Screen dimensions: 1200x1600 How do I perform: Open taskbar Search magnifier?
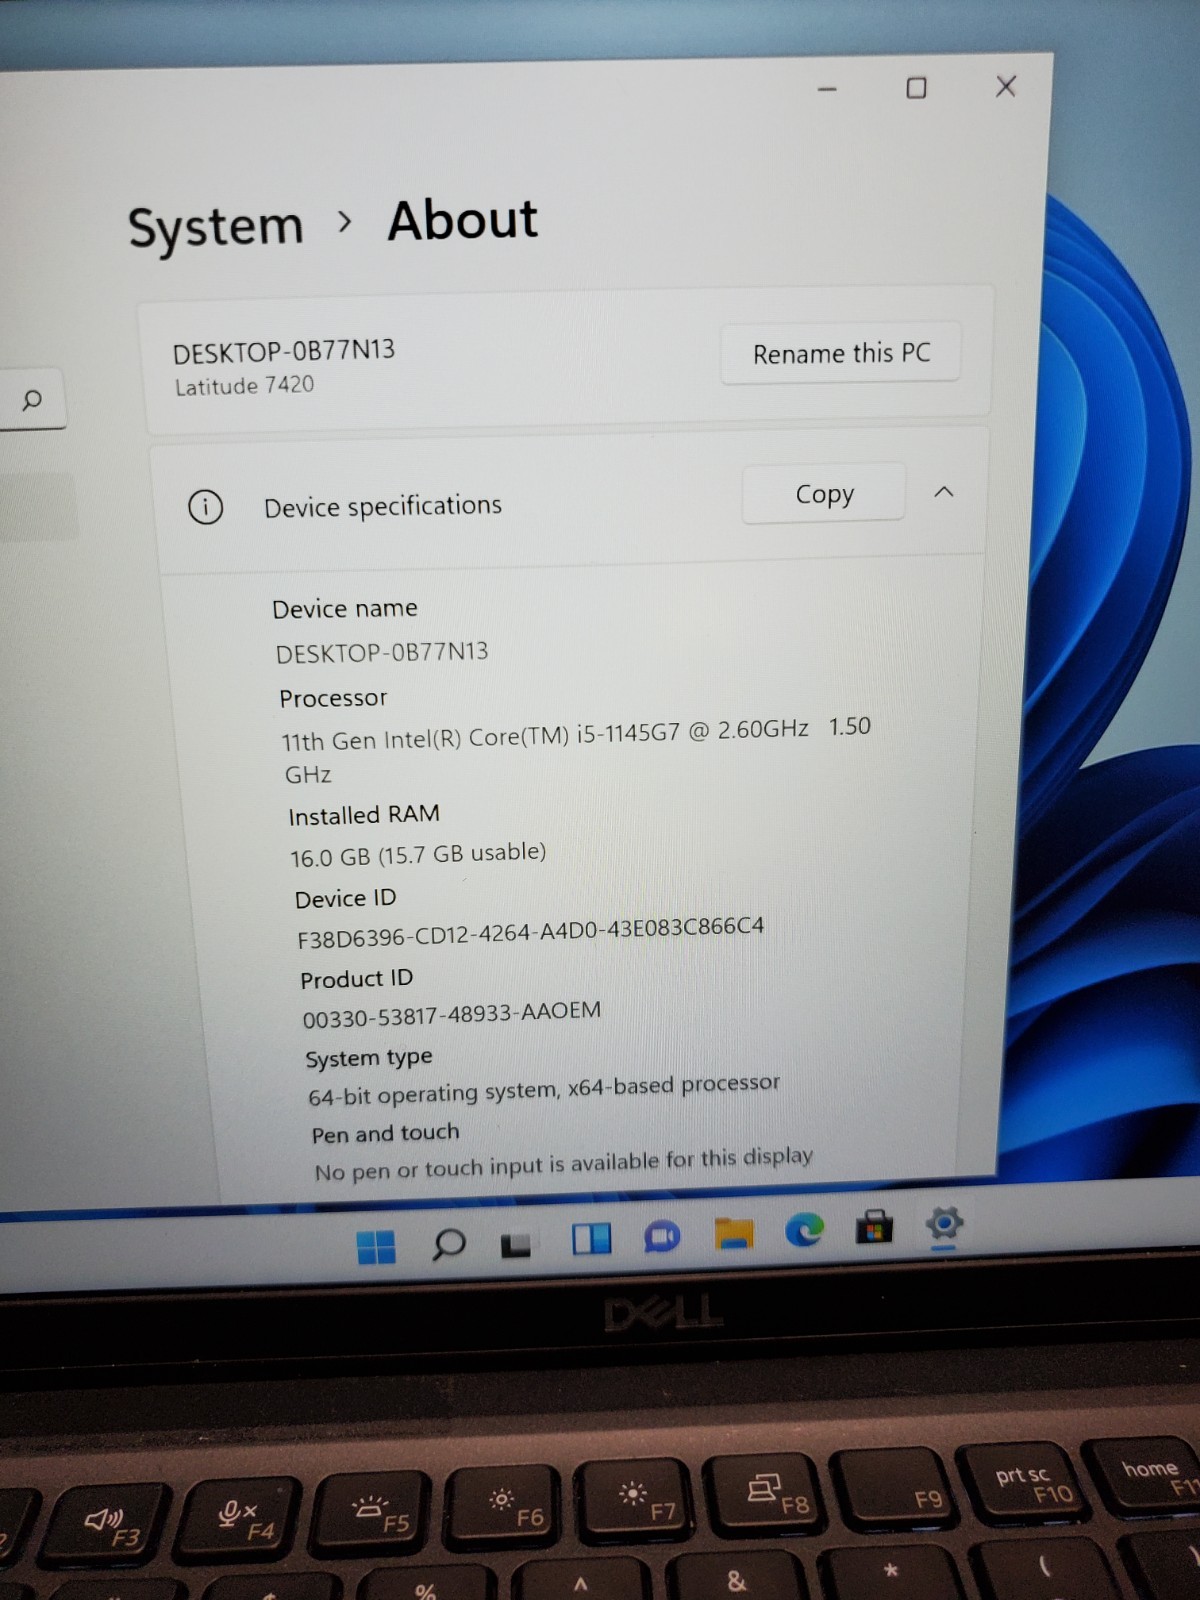click(x=449, y=1244)
